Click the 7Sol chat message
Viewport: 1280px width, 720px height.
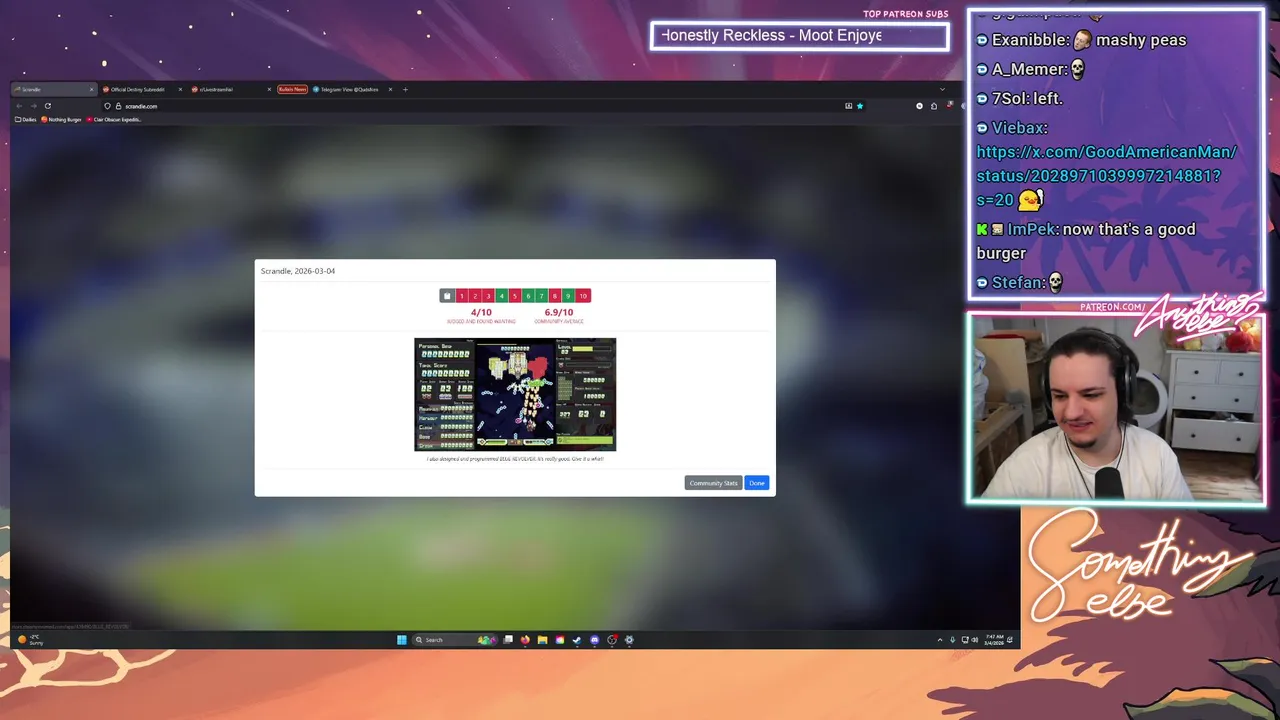[1020, 98]
